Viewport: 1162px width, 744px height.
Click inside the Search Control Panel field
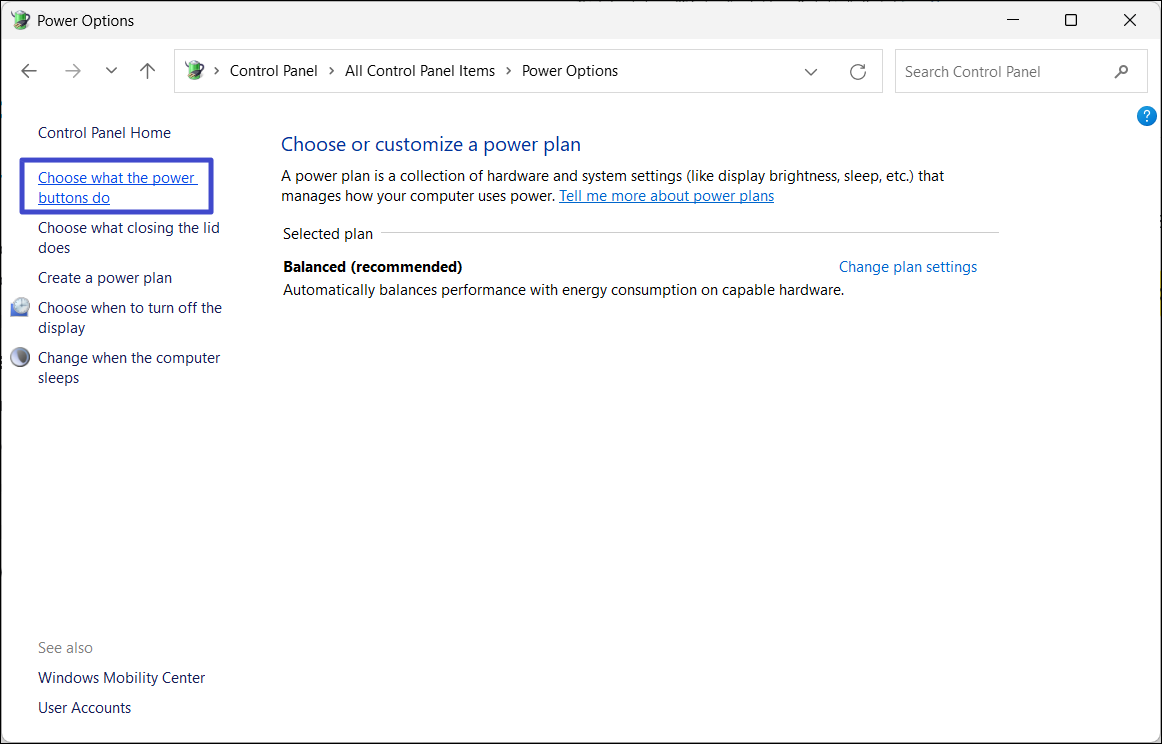pyautogui.click(x=1000, y=71)
